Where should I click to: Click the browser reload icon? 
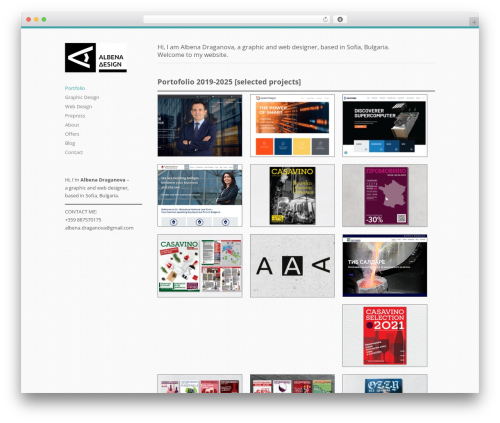[x=325, y=20]
